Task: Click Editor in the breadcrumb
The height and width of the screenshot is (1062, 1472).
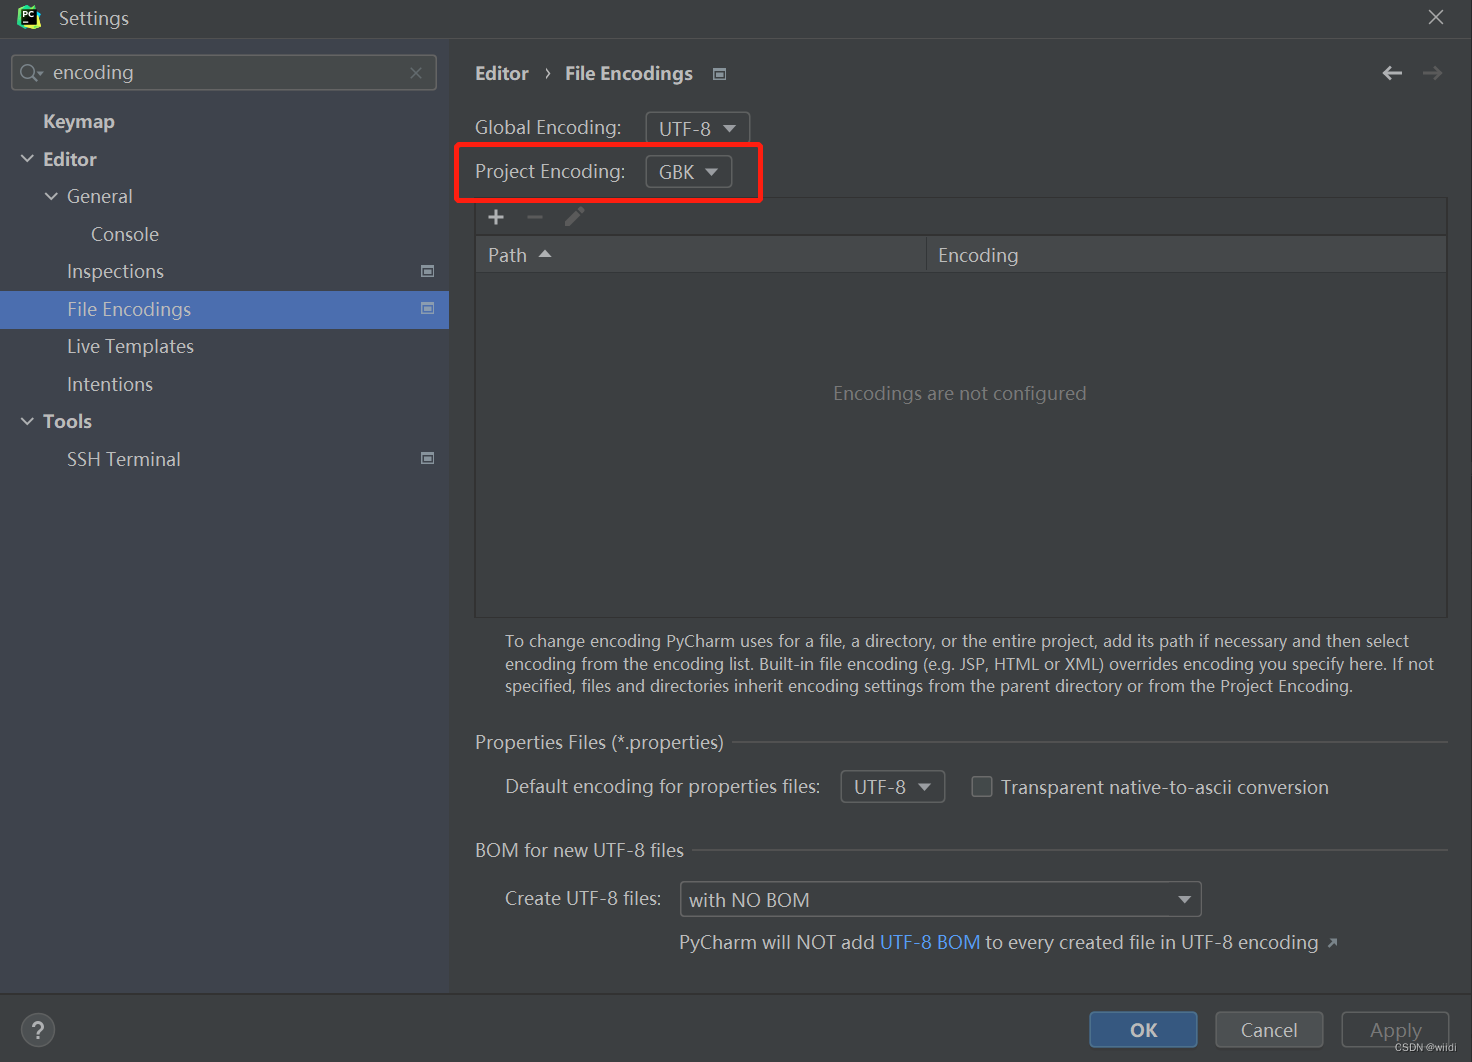Action: coord(502,73)
